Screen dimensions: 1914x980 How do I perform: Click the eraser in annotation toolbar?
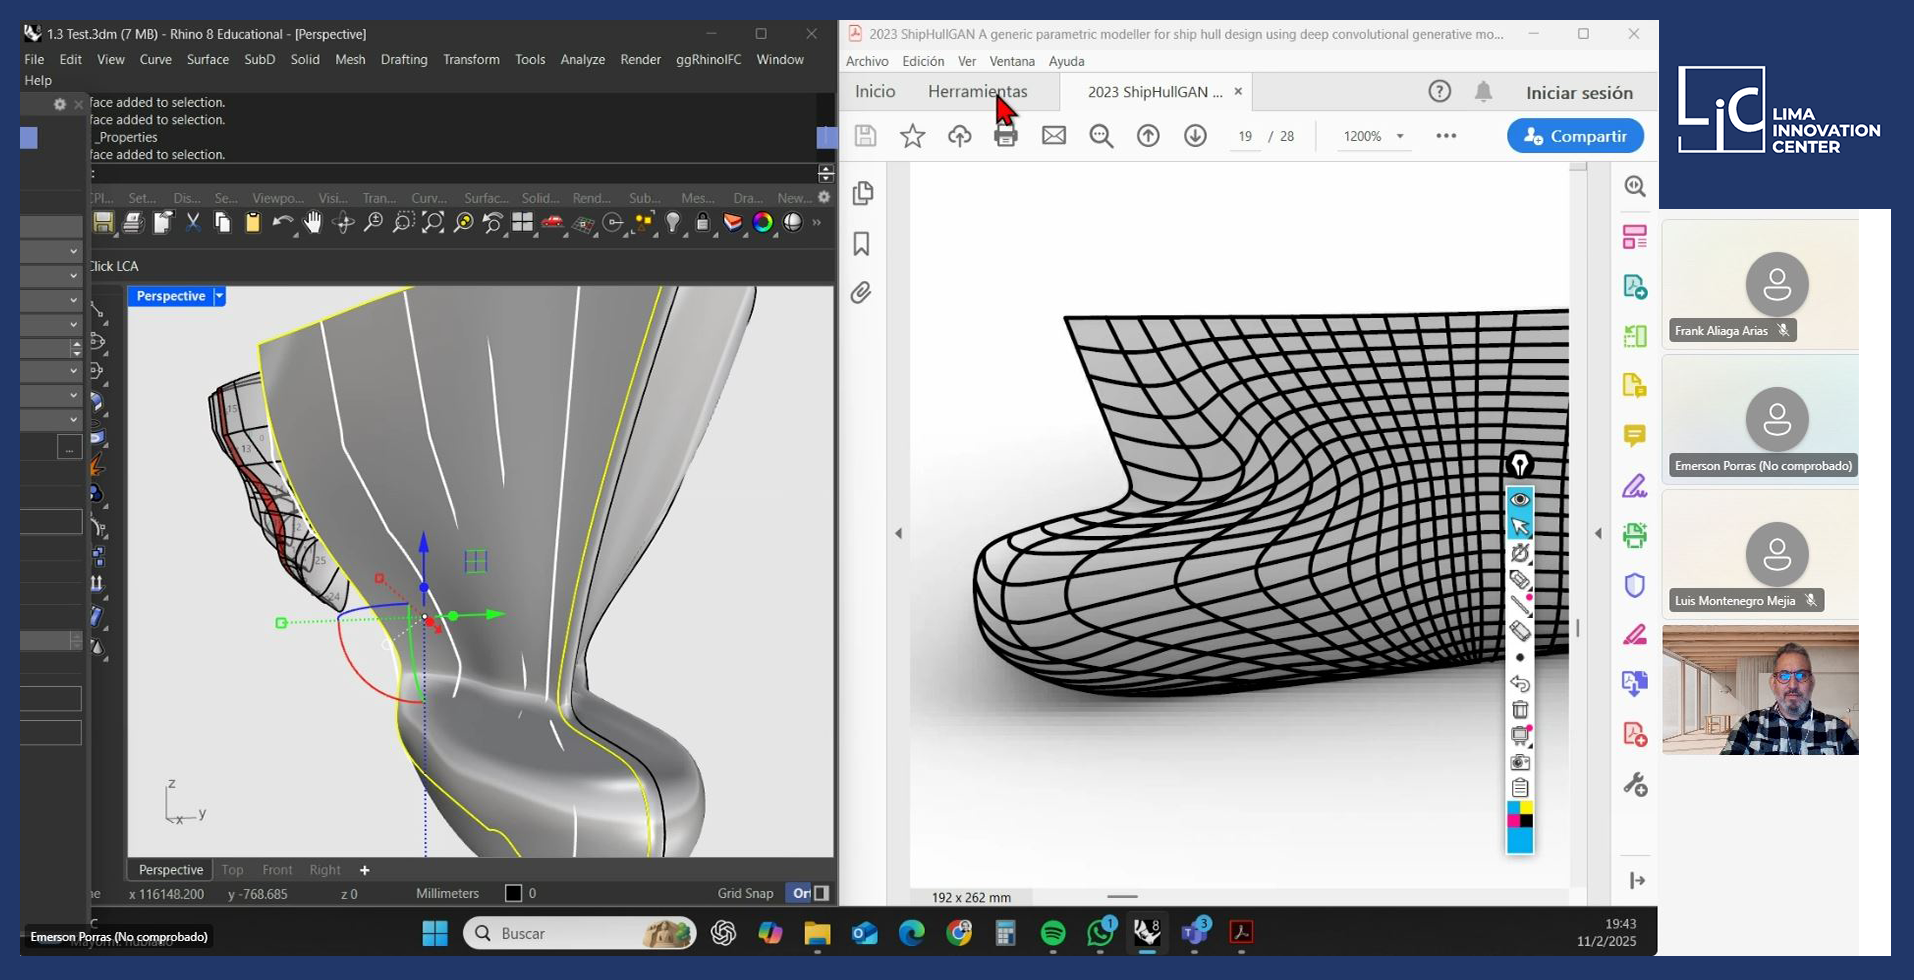coord(1520,631)
